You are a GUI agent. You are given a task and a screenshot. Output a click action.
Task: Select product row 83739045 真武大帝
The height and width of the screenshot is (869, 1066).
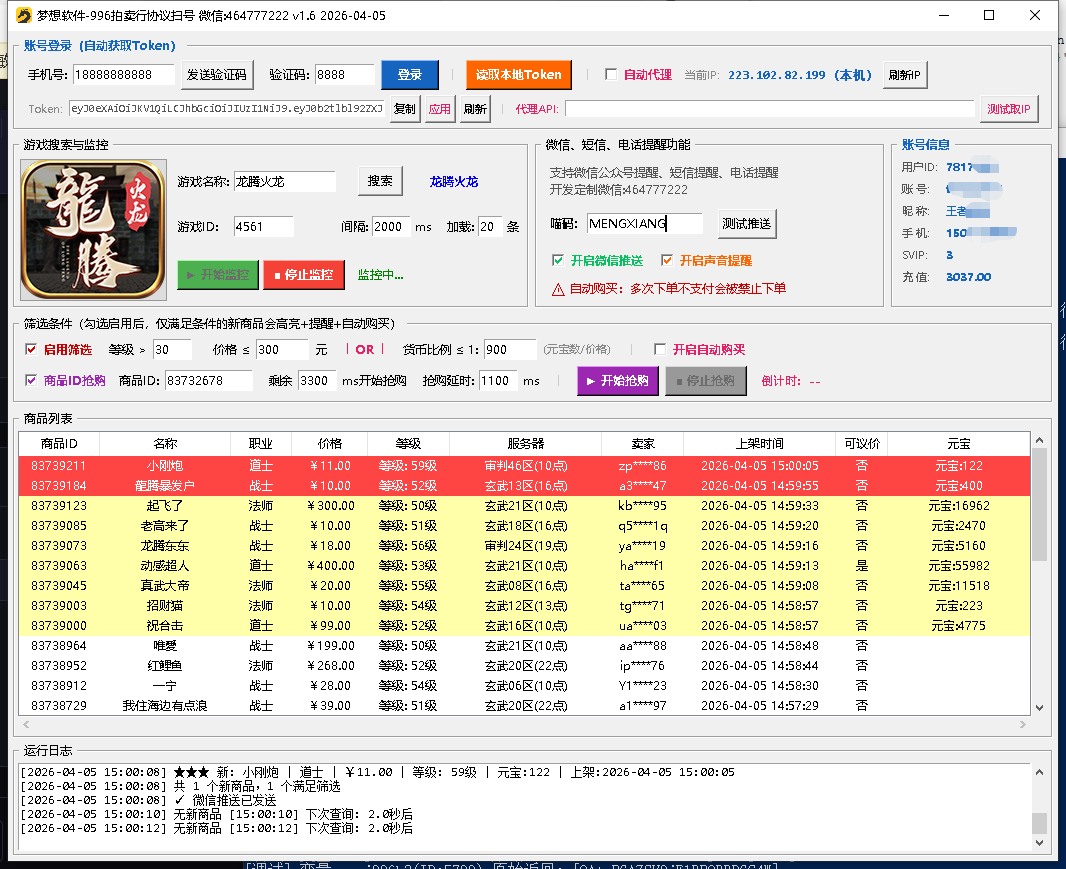click(524, 585)
